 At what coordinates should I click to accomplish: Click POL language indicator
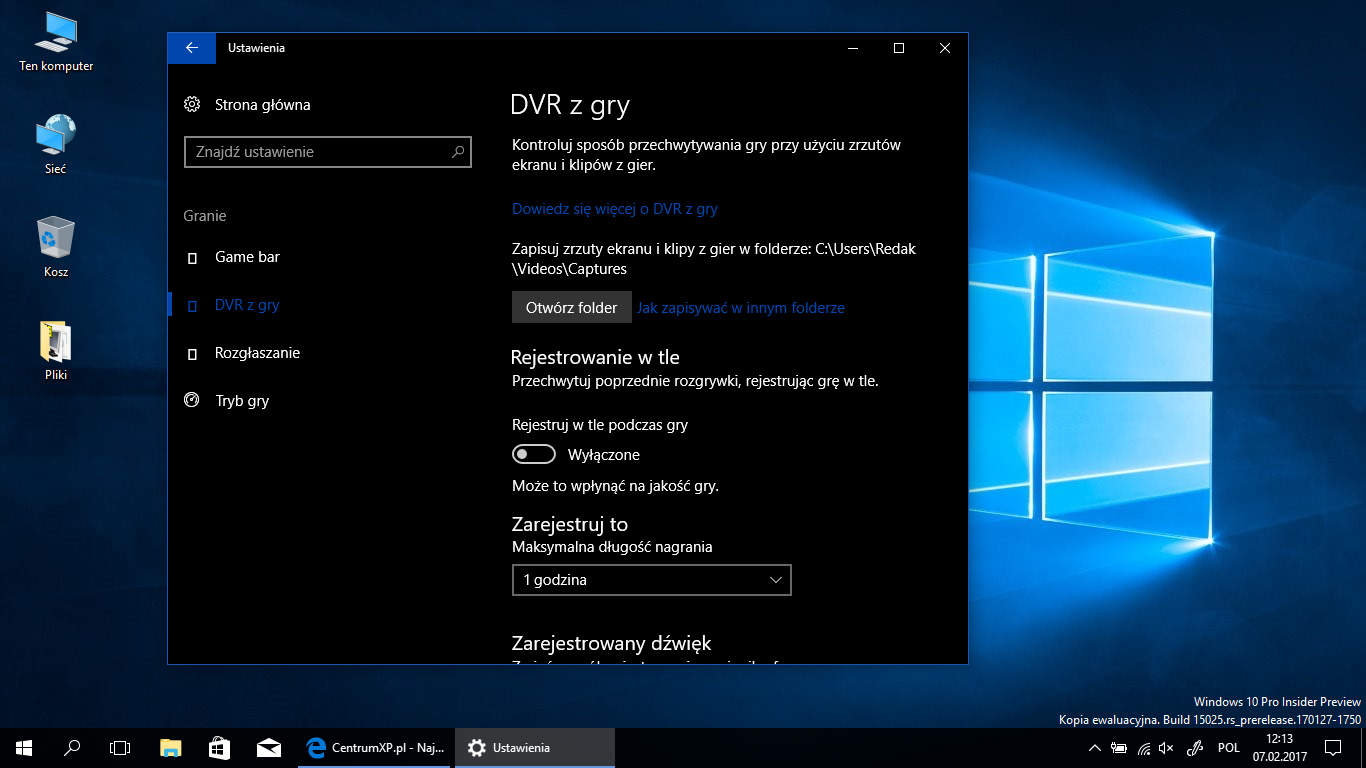click(x=1229, y=748)
